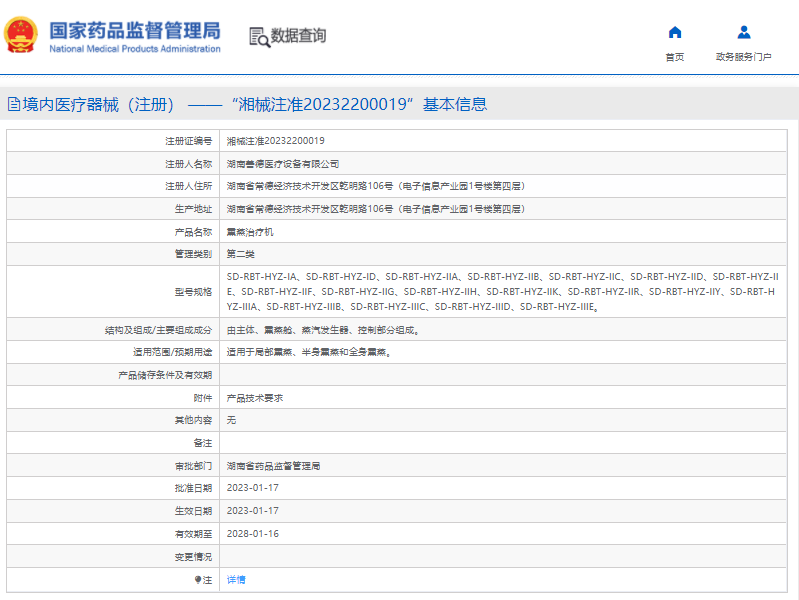Viewport: 799px width, 600px height.
Task: Click the 注册人名称 row label
Action: [x=189, y=164]
